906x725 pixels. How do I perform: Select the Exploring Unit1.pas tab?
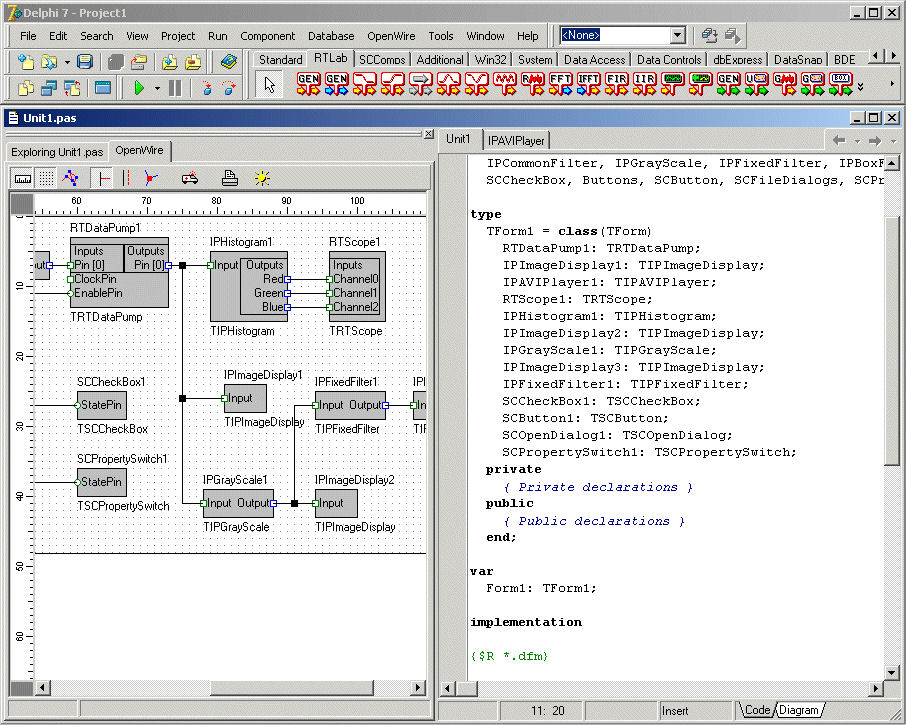(57, 152)
